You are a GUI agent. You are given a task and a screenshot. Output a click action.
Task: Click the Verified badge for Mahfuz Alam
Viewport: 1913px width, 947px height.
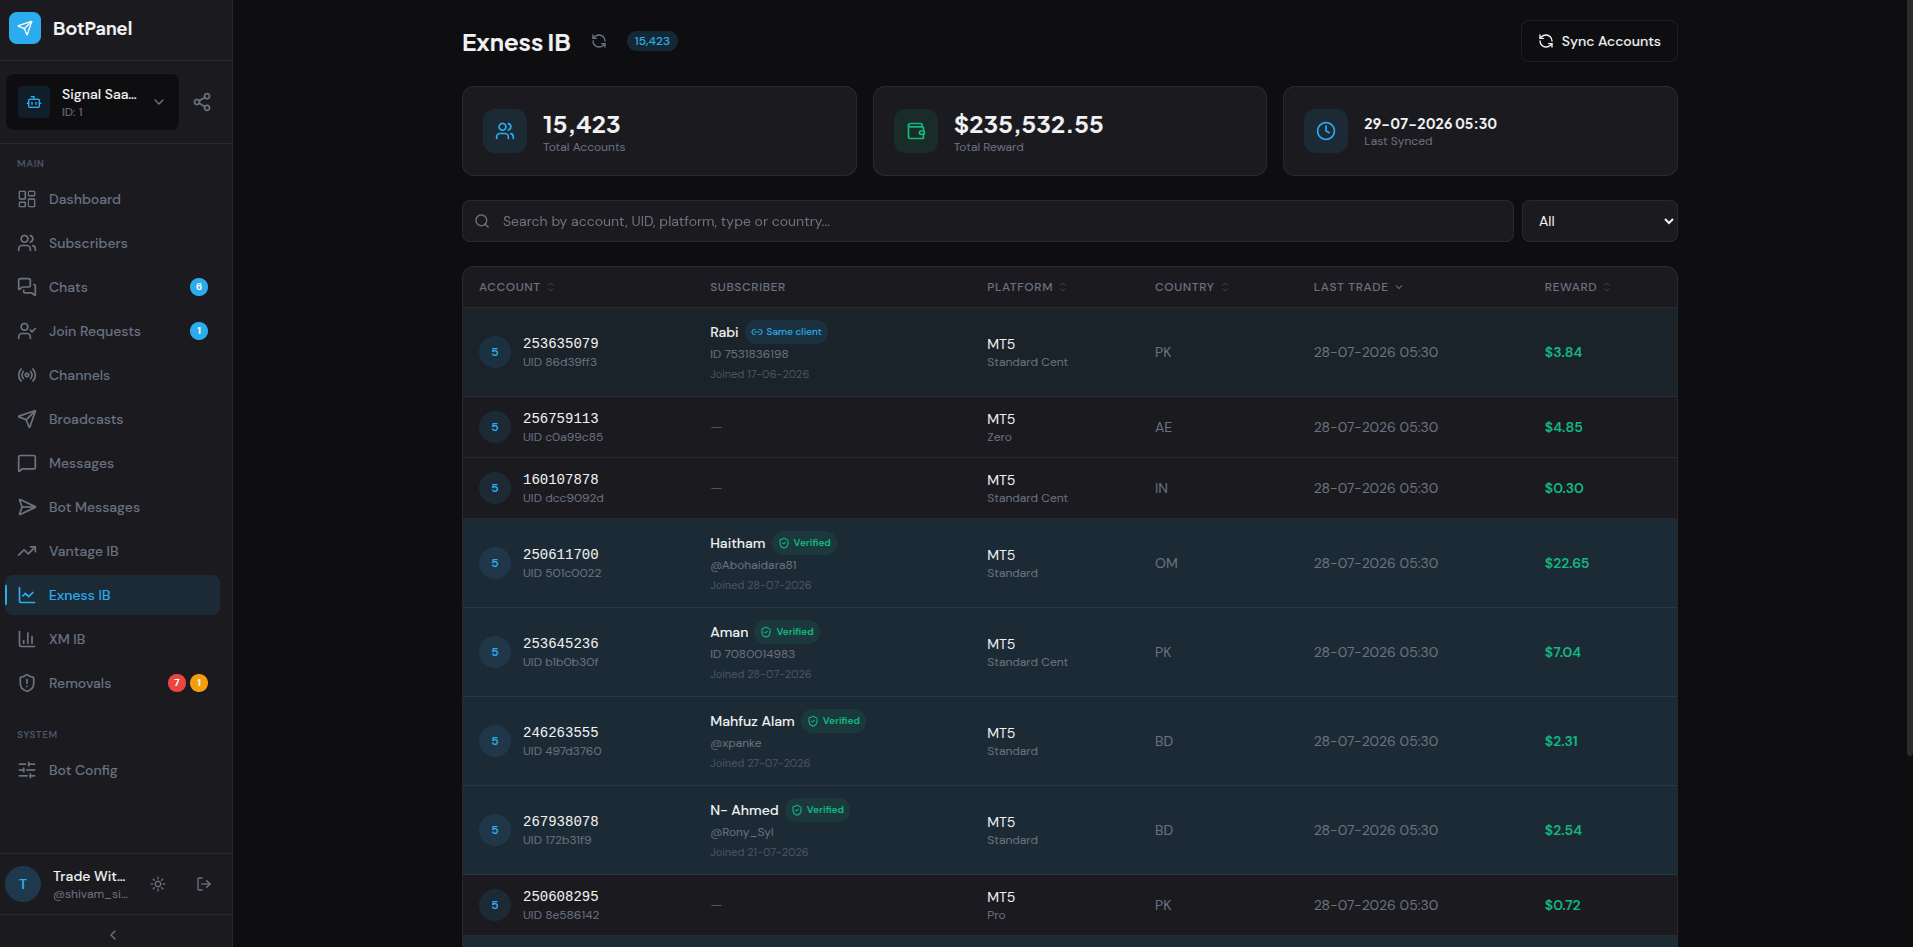834,721
